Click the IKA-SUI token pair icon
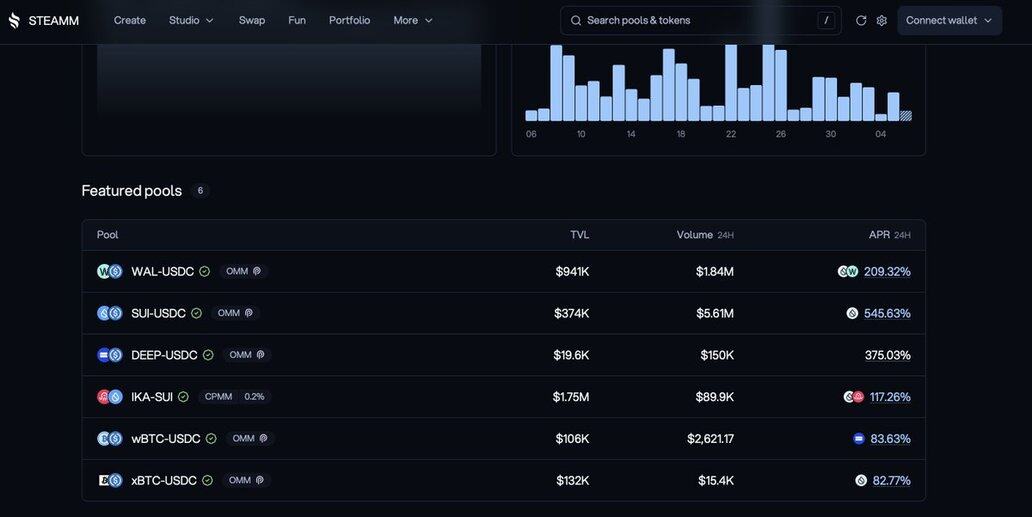The image size is (1032, 517). 109,397
